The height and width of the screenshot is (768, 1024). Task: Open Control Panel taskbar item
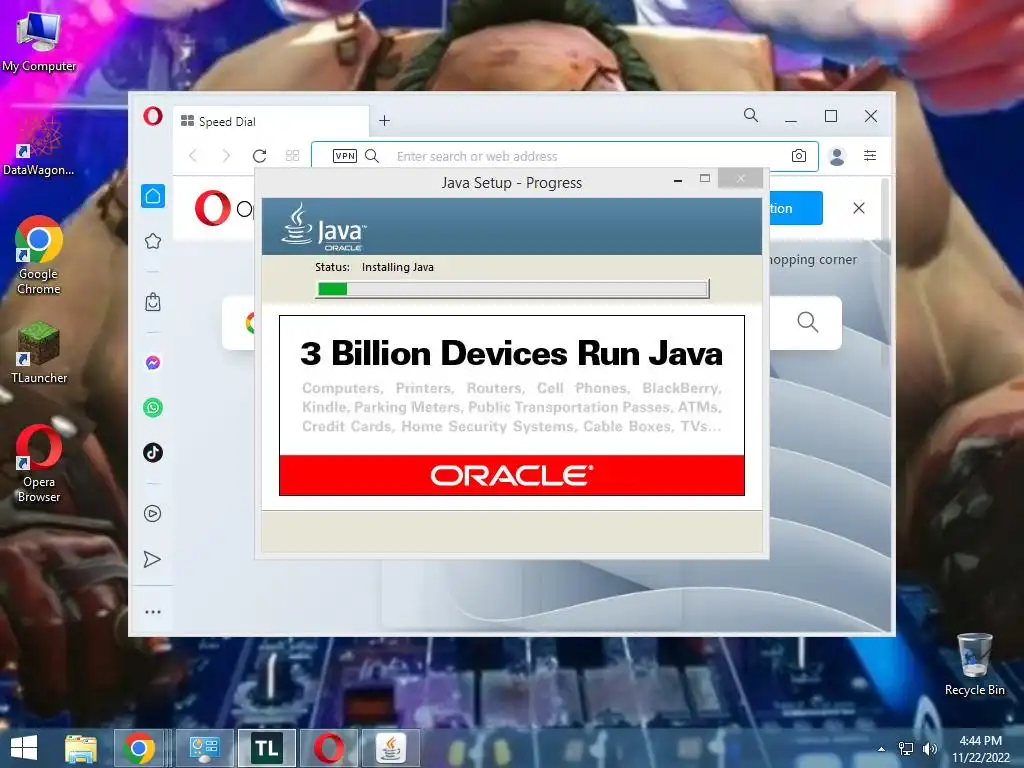click(205, 748)
